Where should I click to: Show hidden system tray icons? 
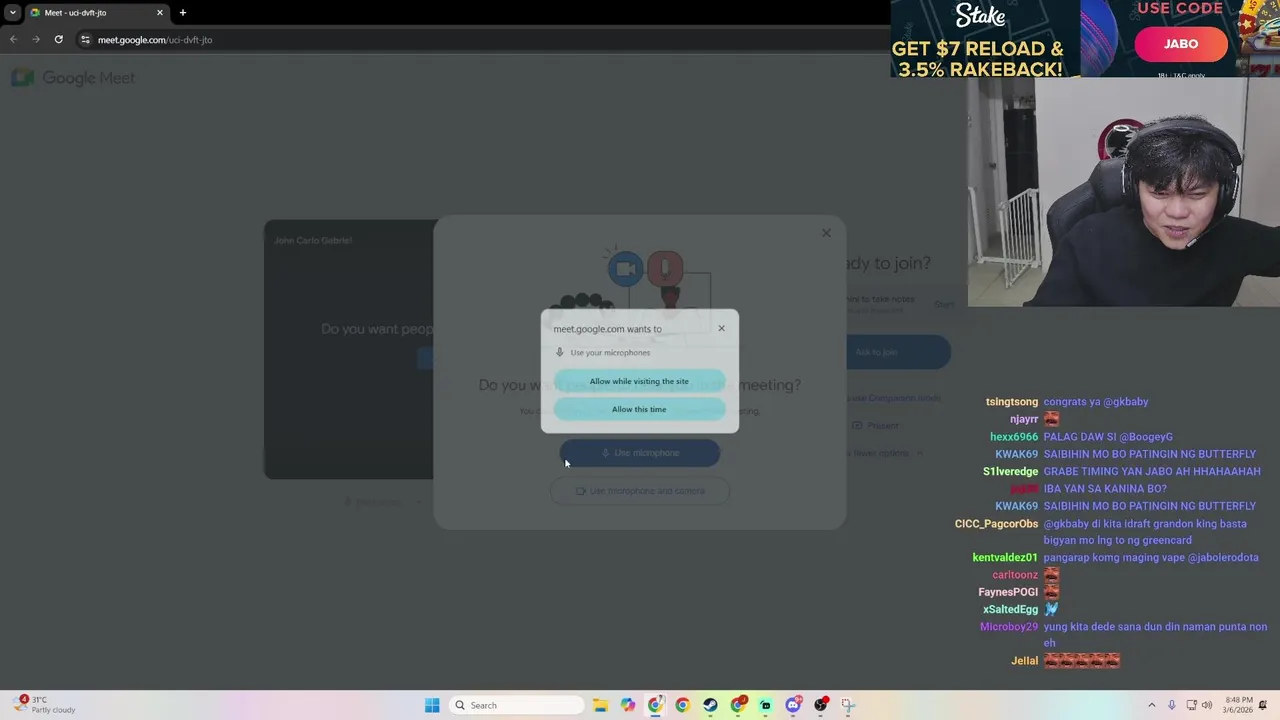1151,705
